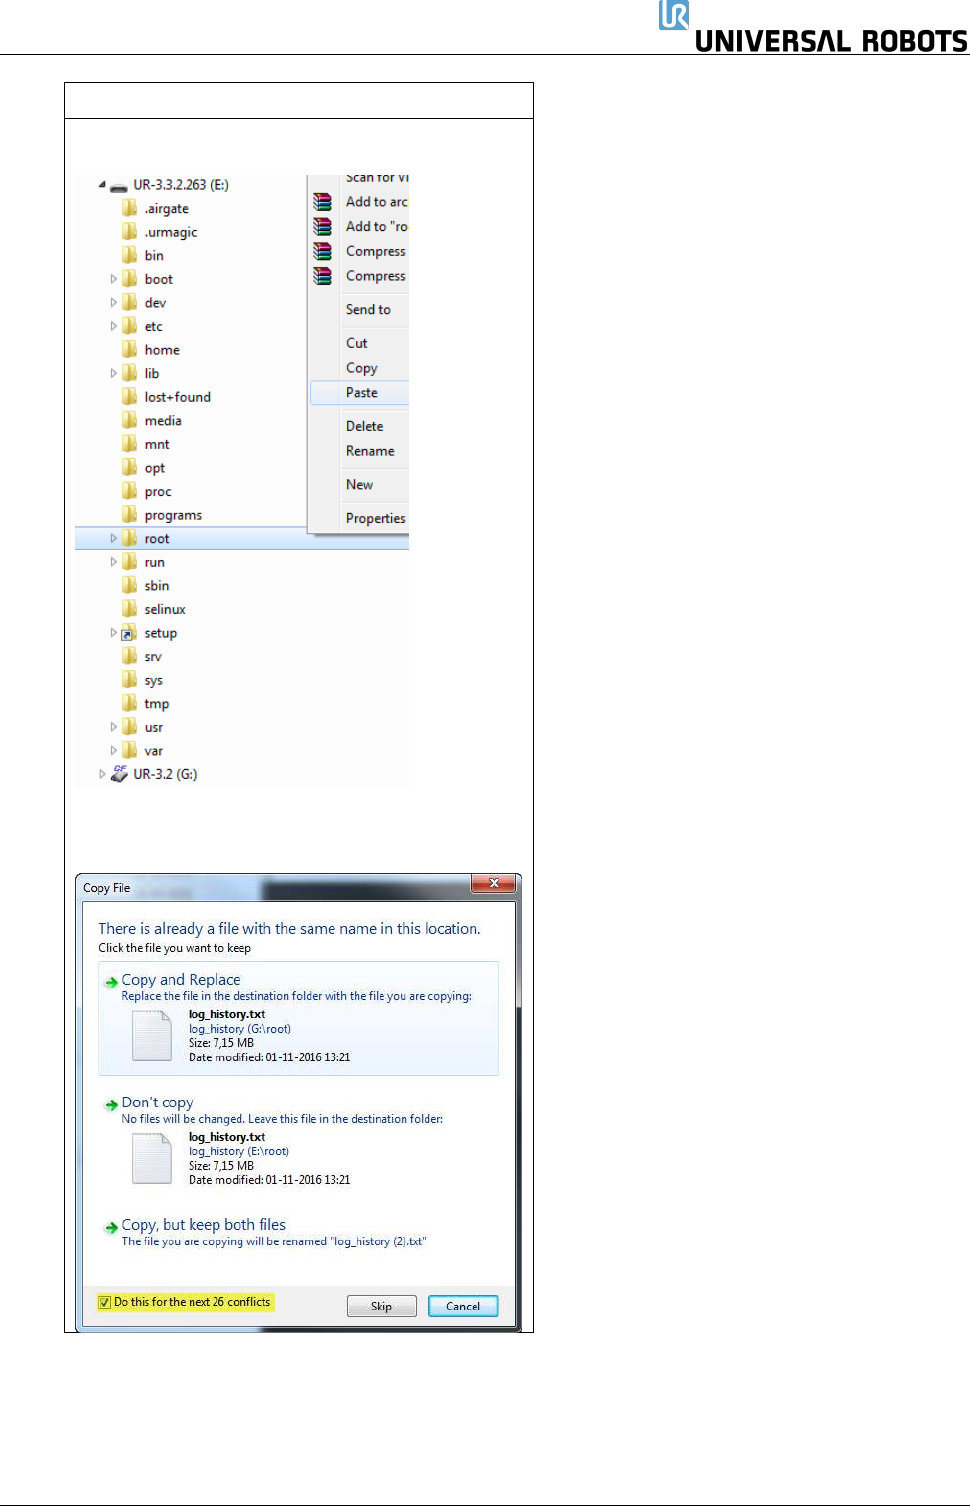Image resolution: width=970 pixels, height=1506 pixels.
Task: Click the Skip button
Action: [381, 1306]
